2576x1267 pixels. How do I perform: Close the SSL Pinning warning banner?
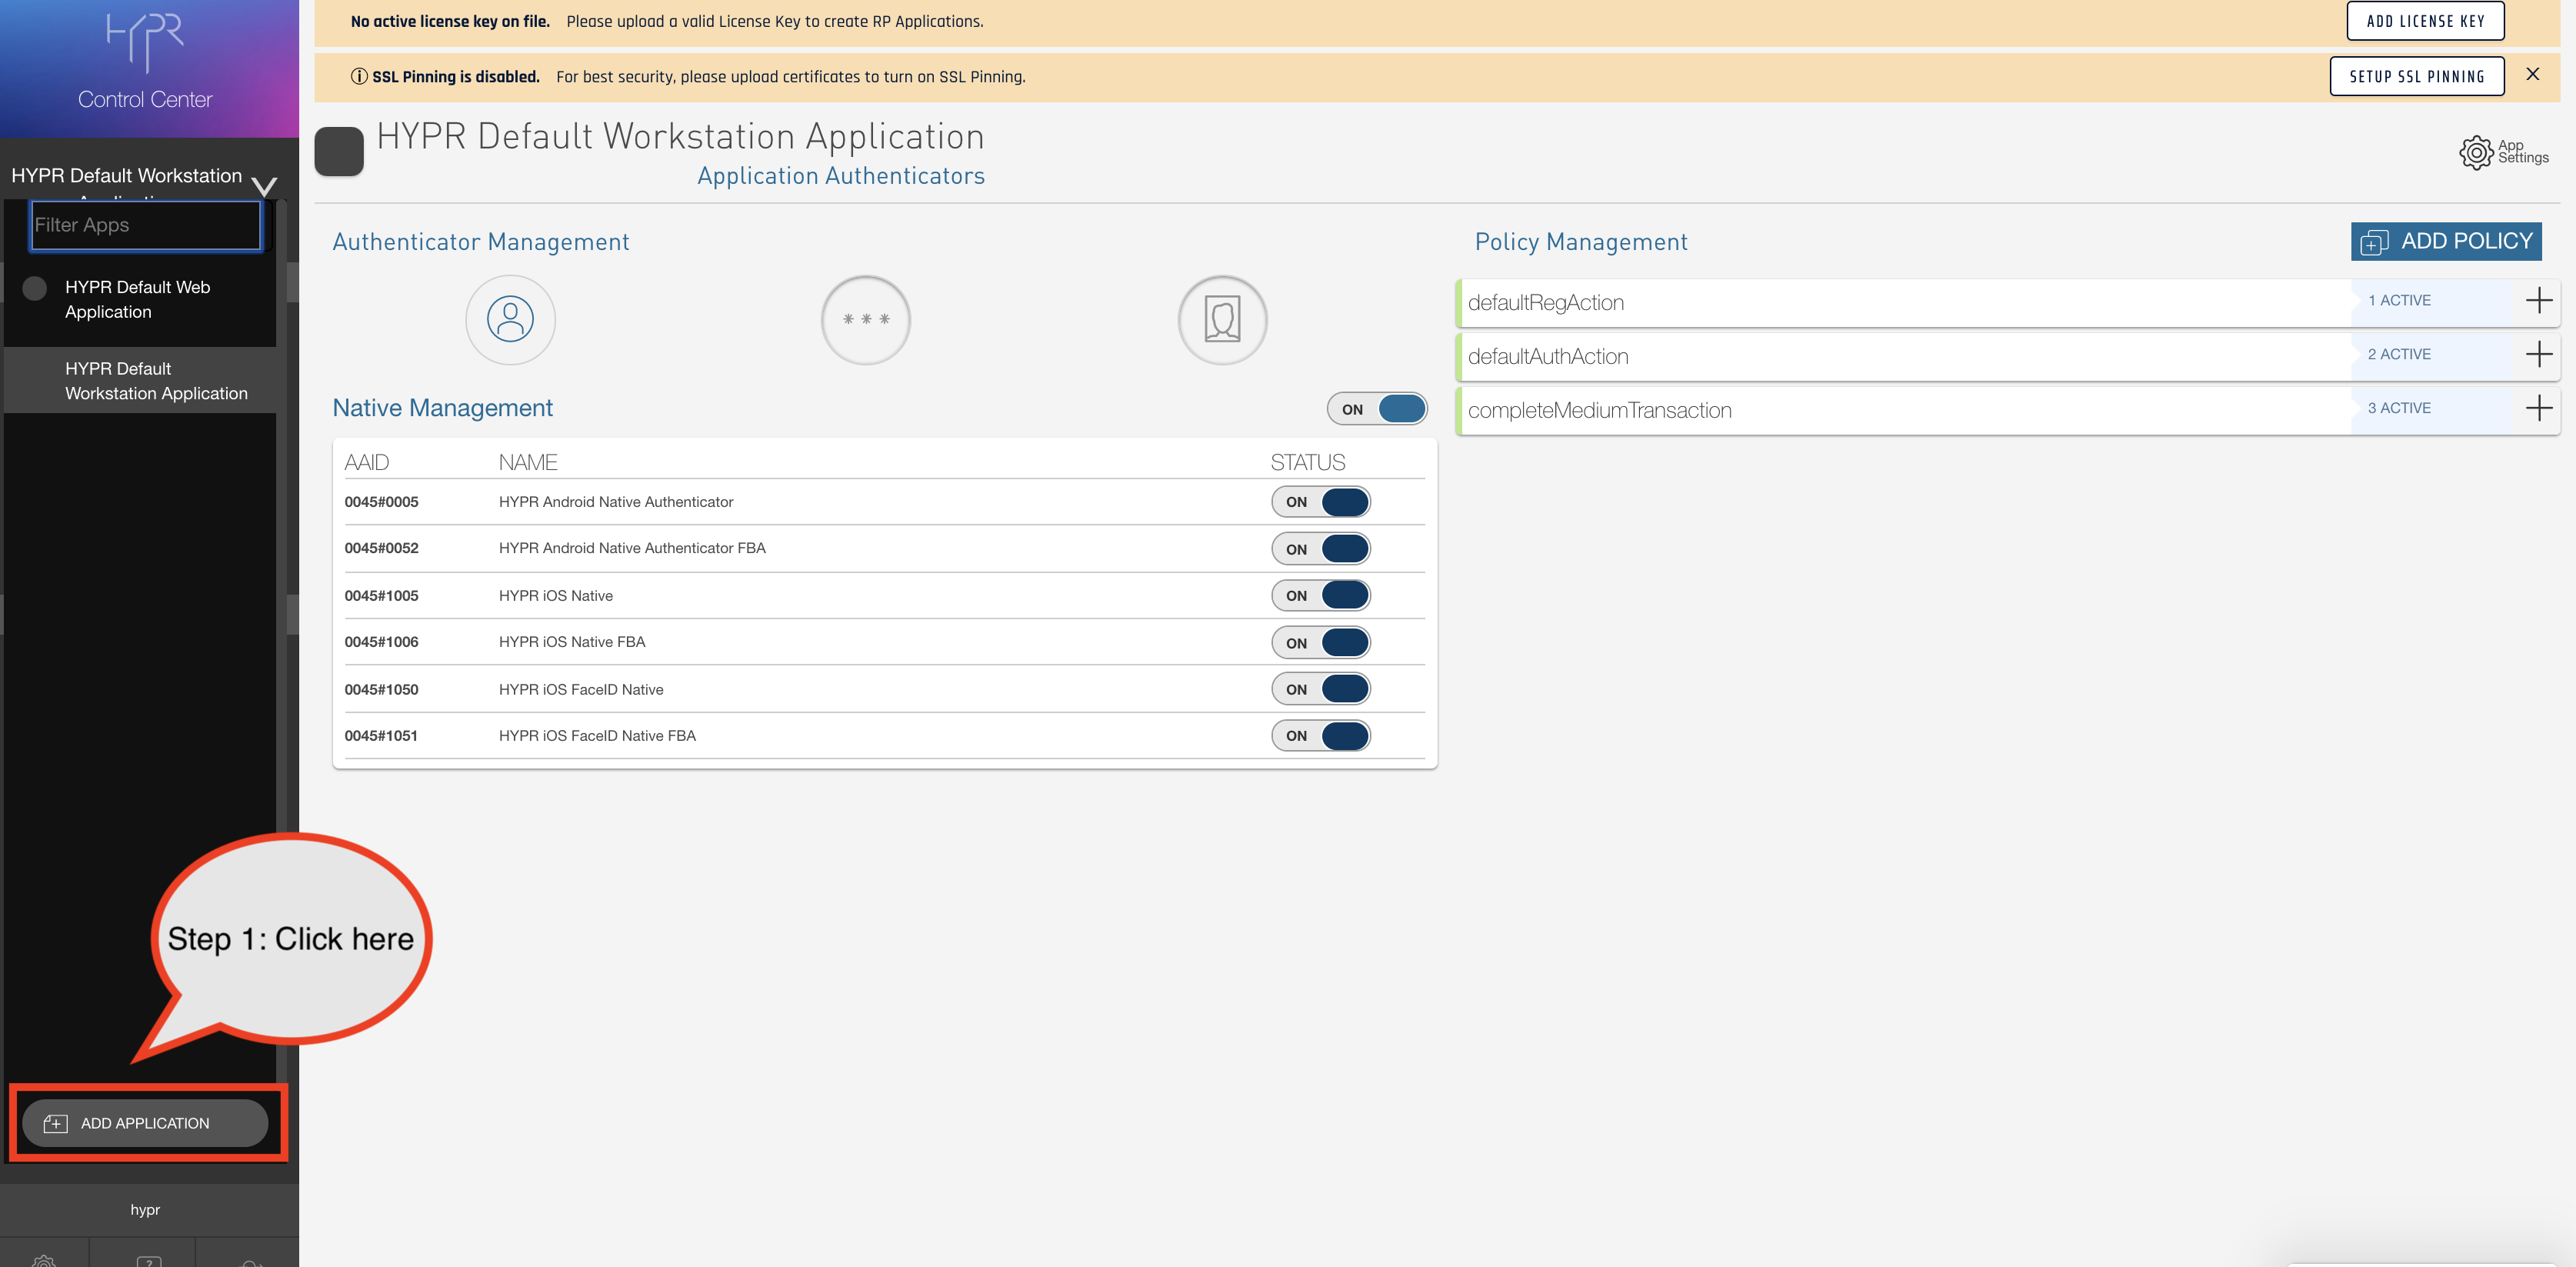(2532, 75)
